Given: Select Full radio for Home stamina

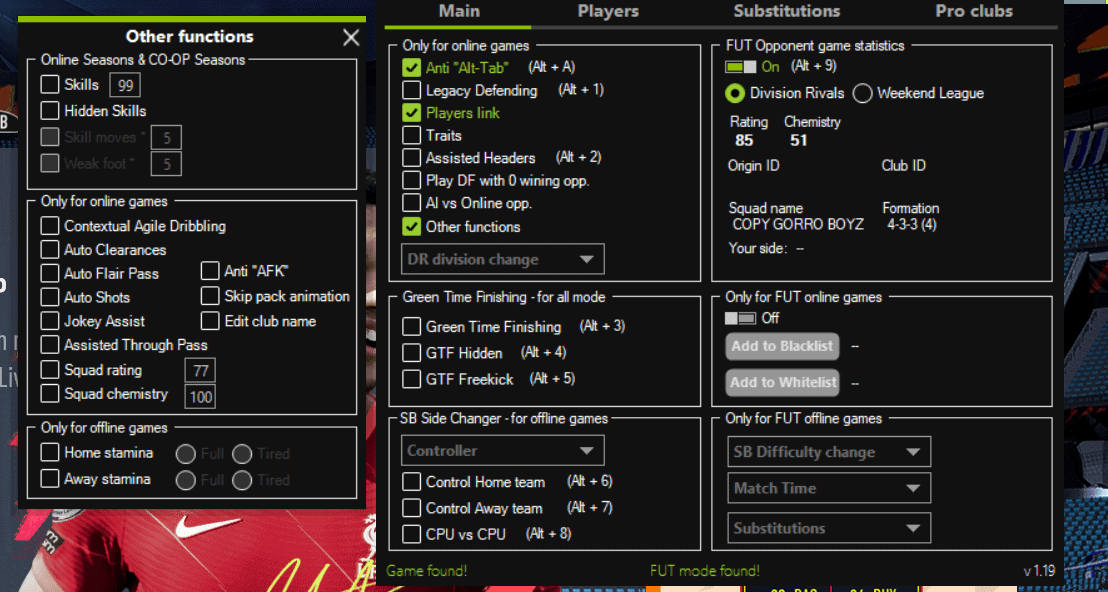Looking at the screenshot, I should [185, 454].
